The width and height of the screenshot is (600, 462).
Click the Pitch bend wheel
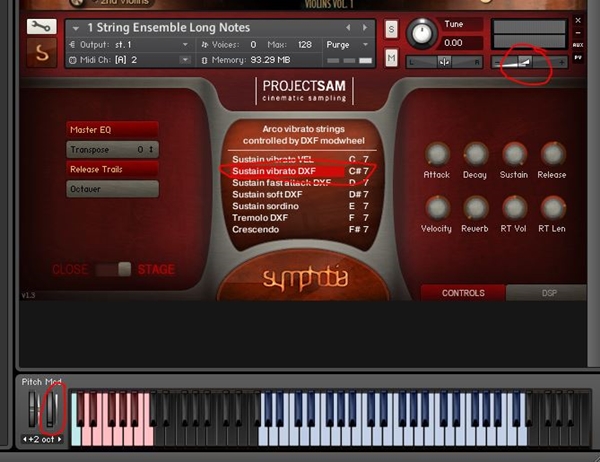[x=34, y=409]
